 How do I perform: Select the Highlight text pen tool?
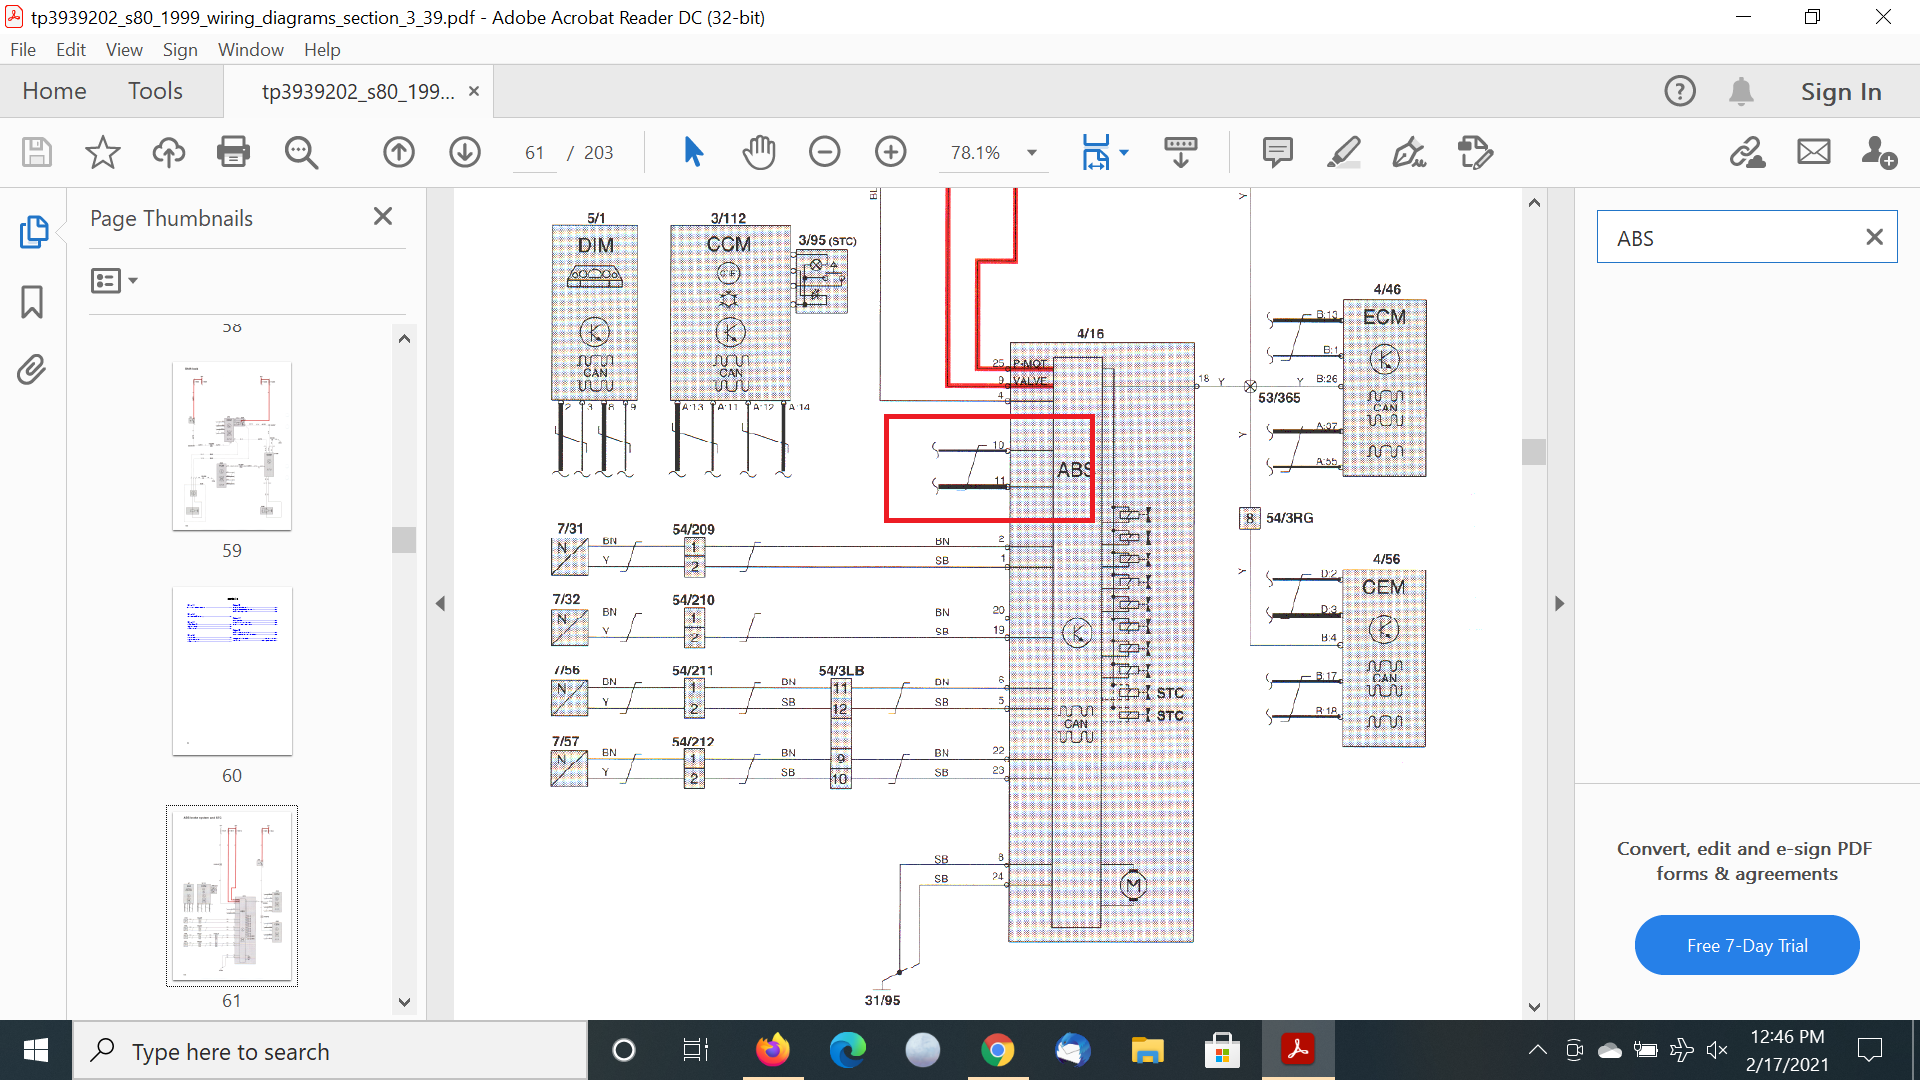1343,152
